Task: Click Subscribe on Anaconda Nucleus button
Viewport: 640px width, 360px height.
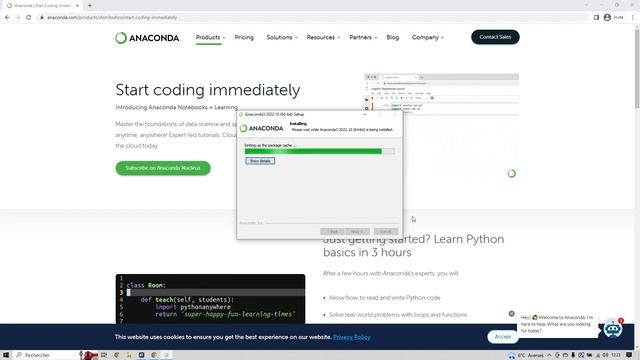Action: point(163,168)
